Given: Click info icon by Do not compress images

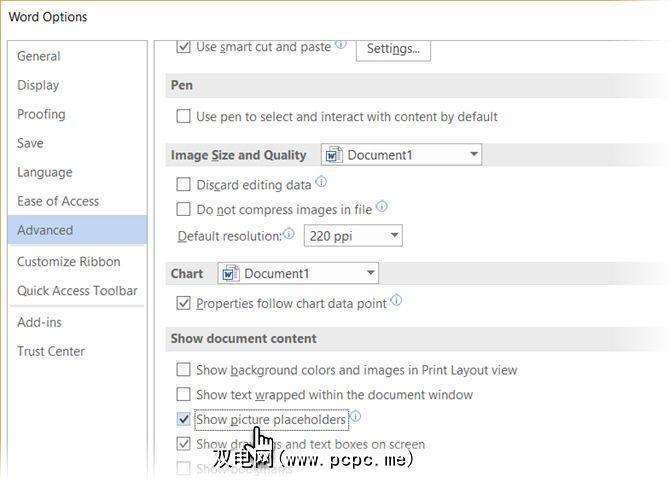Looking at the screenshot, I should 382,208.
